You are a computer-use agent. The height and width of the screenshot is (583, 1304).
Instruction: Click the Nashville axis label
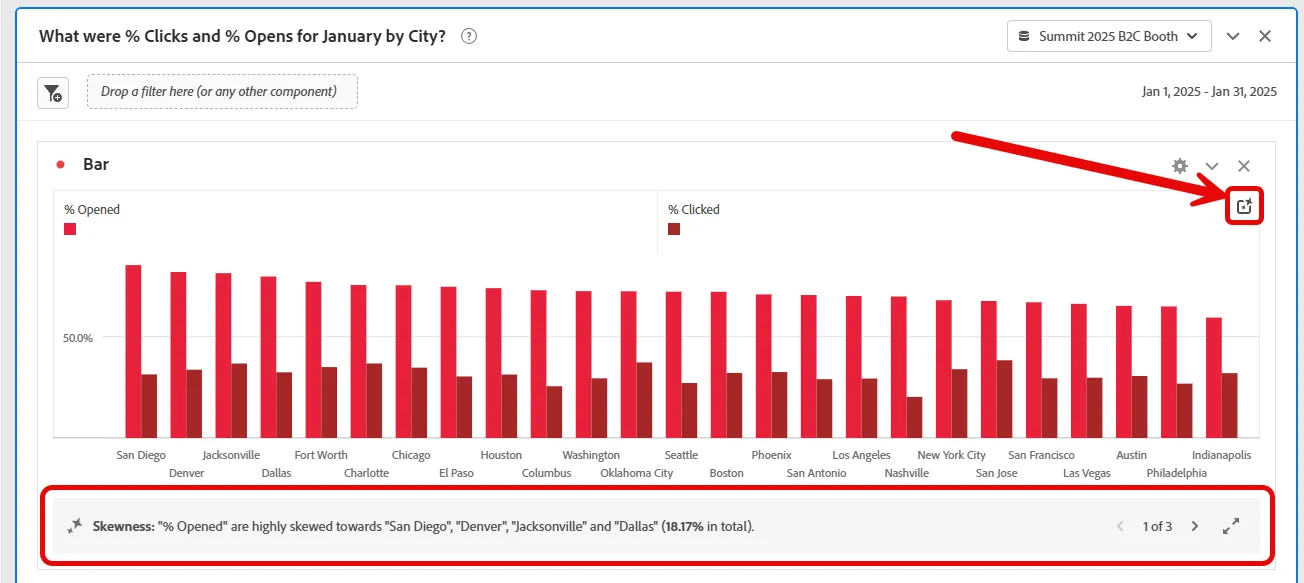click(x=907, y=473)
